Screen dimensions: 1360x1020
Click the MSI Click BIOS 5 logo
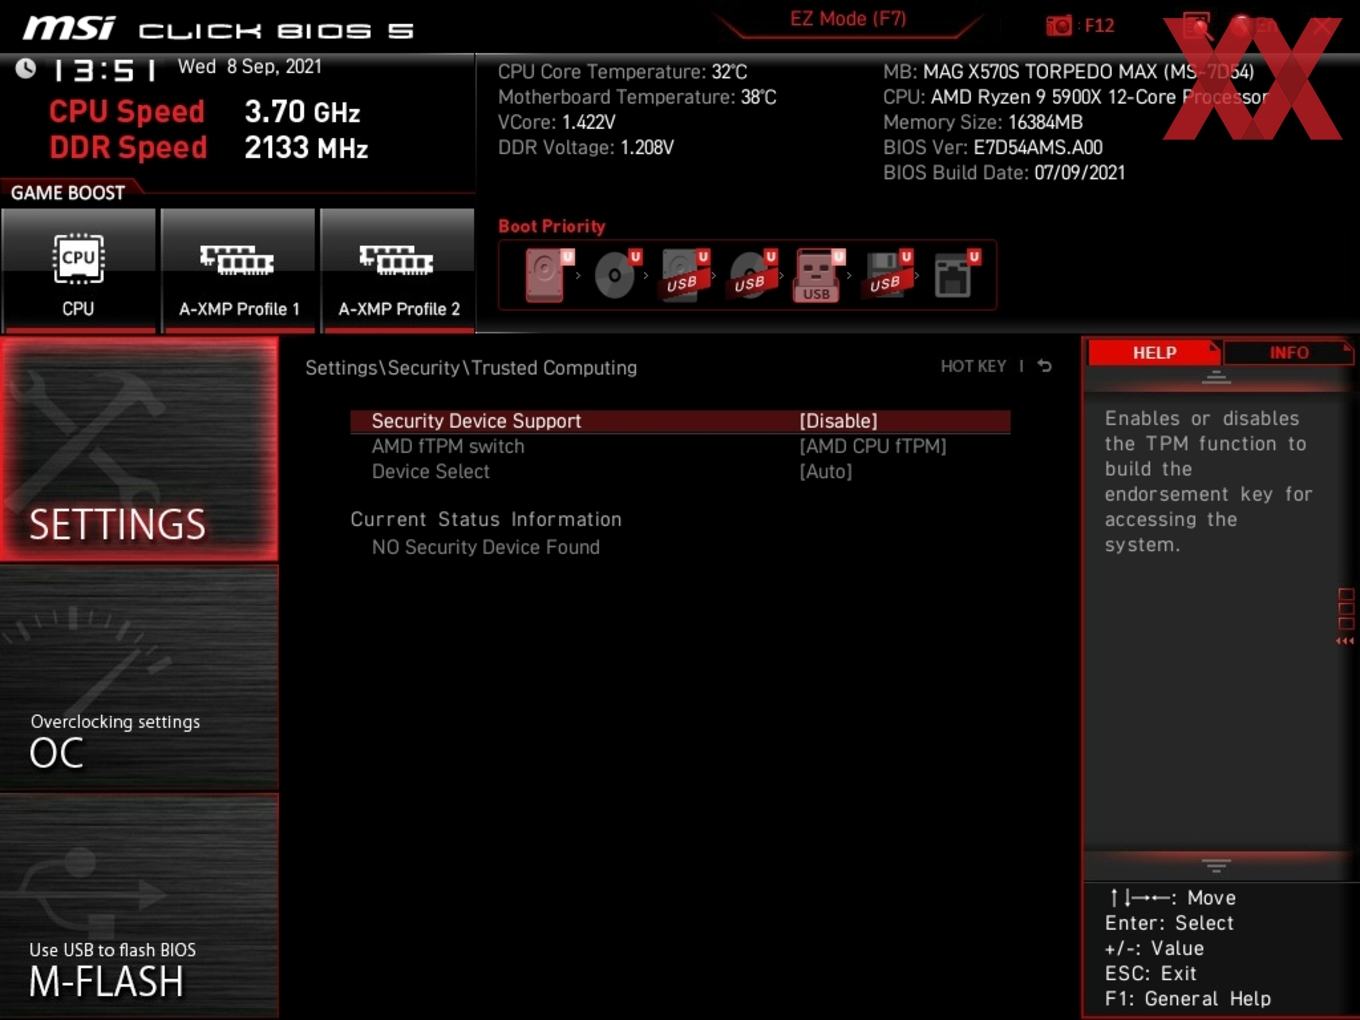218,28
